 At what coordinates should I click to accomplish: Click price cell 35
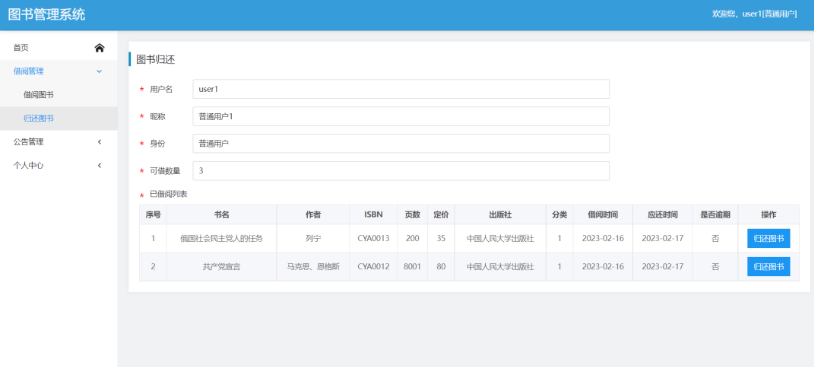441,239
